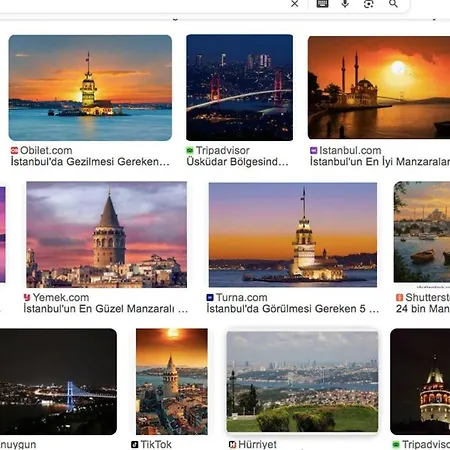The image size is (450, 450).
Task: Open Tripadvisor Bosphorus bridge night thumbnail
Action: pos(239,87)
